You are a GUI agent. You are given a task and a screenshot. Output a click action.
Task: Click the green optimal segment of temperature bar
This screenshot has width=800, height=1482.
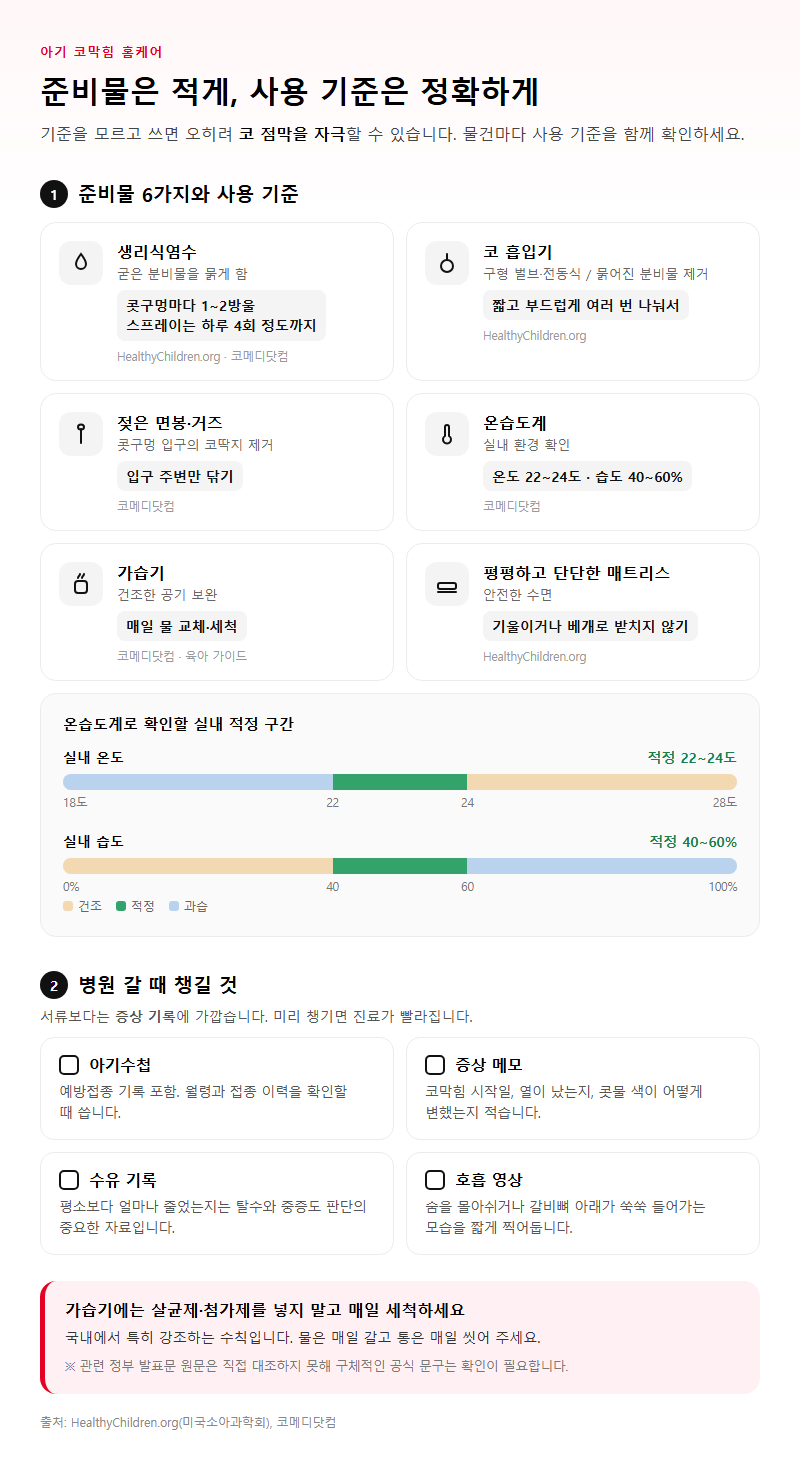[400, 782]
